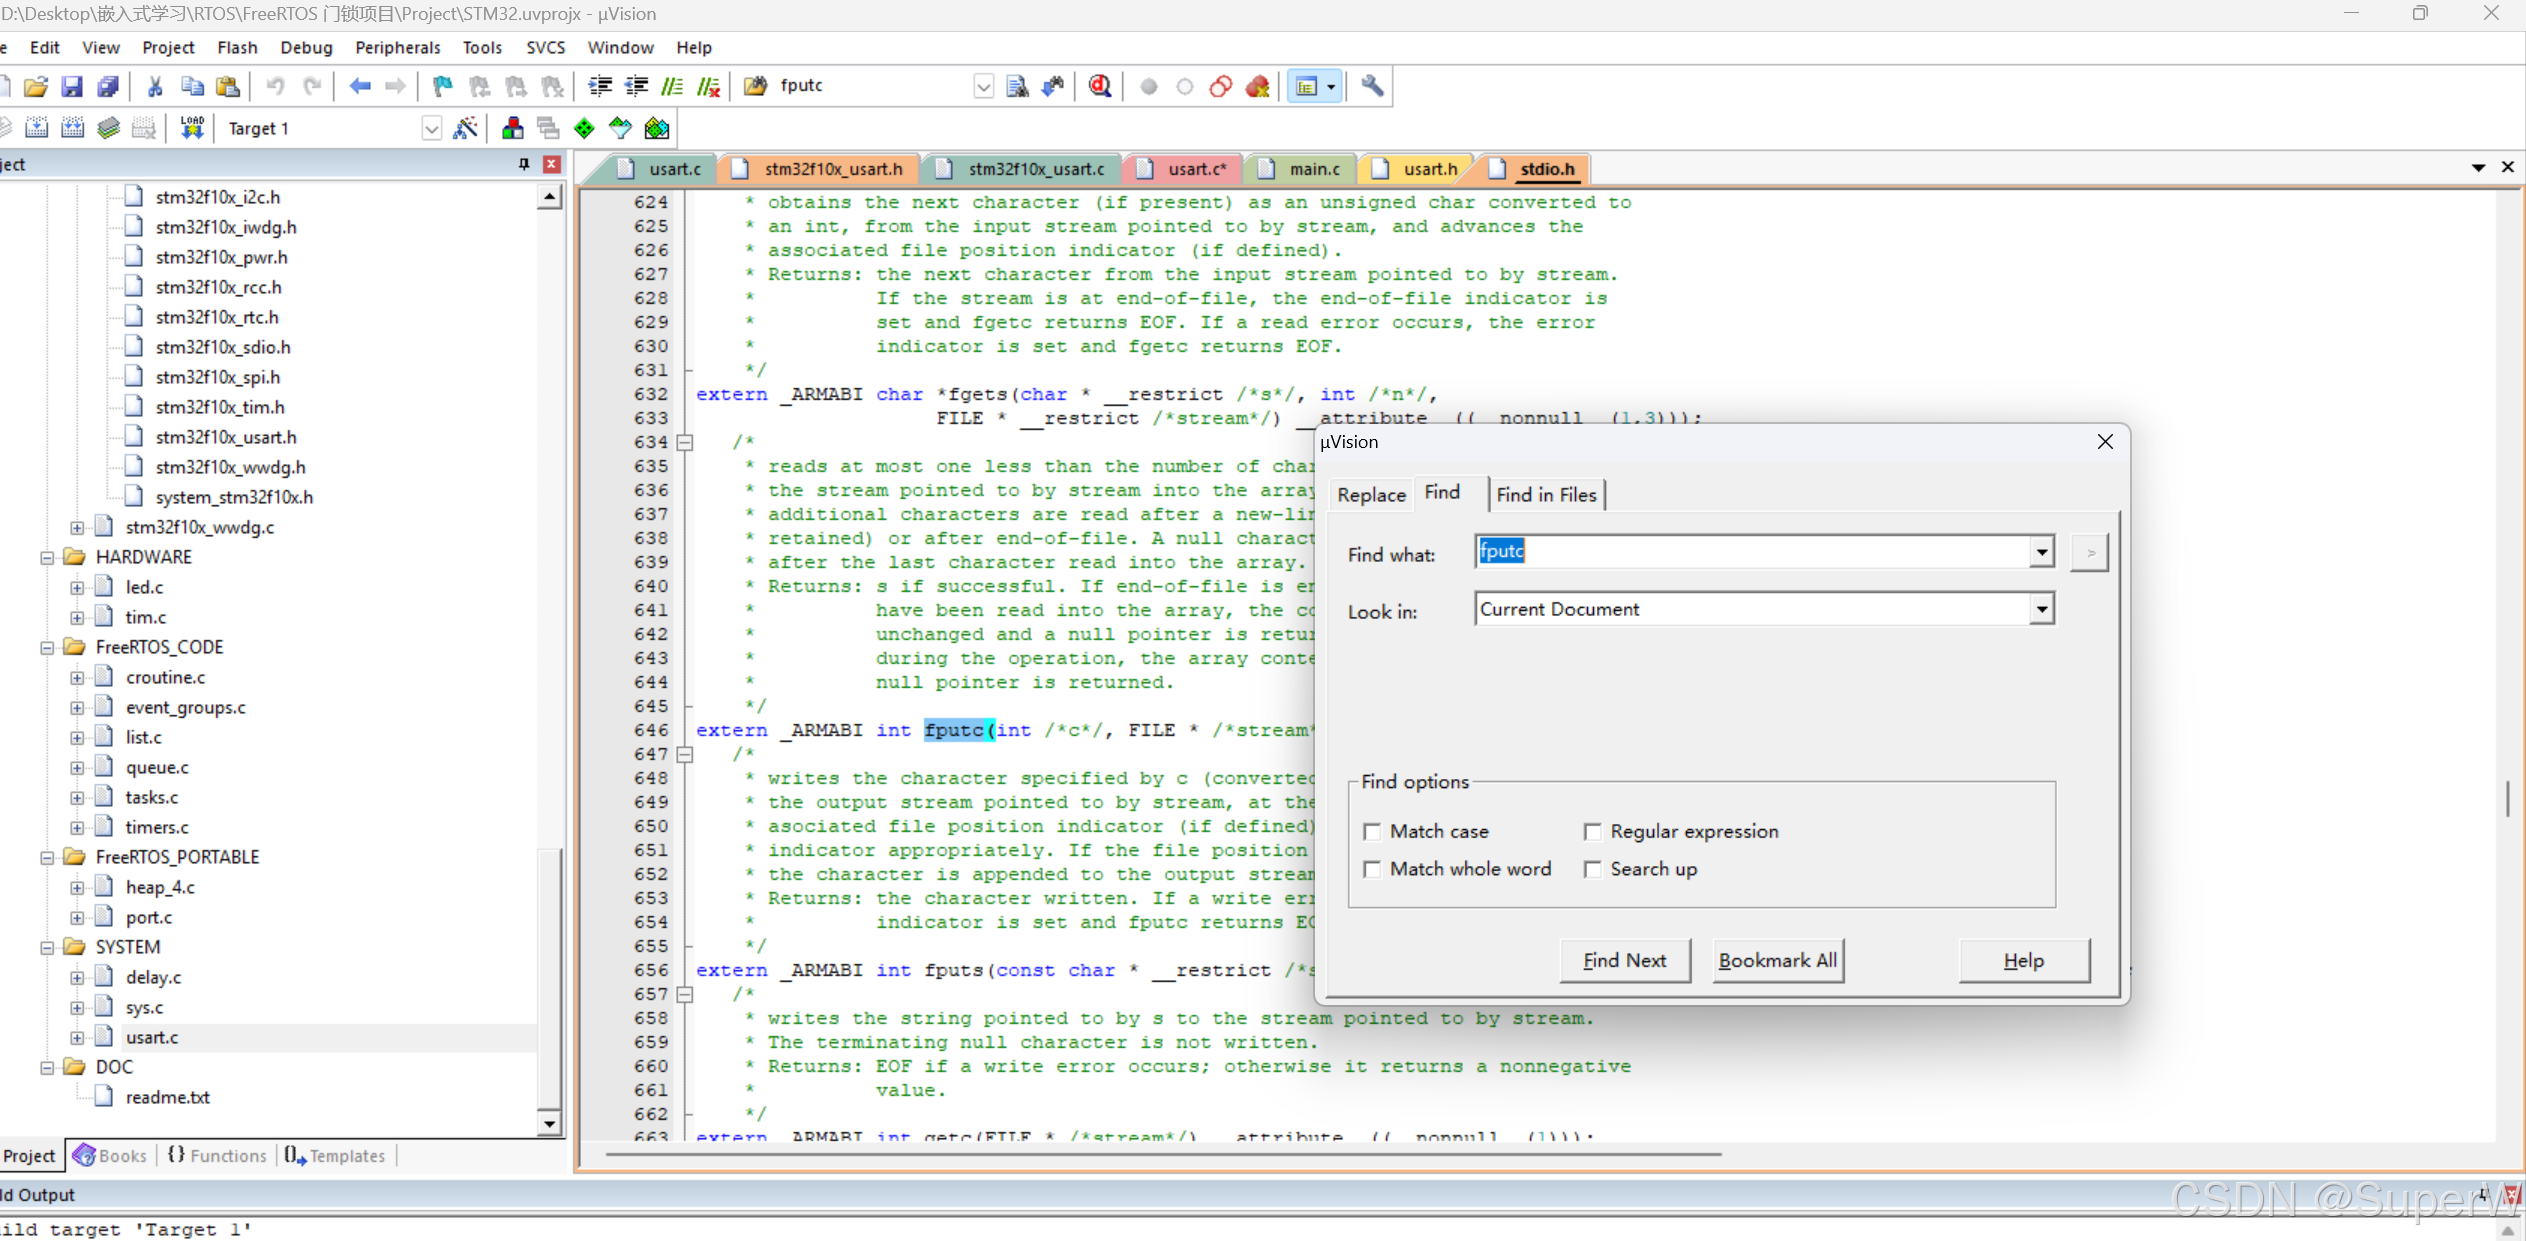Viewport: 2526px width, 1241px height.
Task: Collapse the FreeRTOS_CODE folder
Action: click(x=47, y=648)
